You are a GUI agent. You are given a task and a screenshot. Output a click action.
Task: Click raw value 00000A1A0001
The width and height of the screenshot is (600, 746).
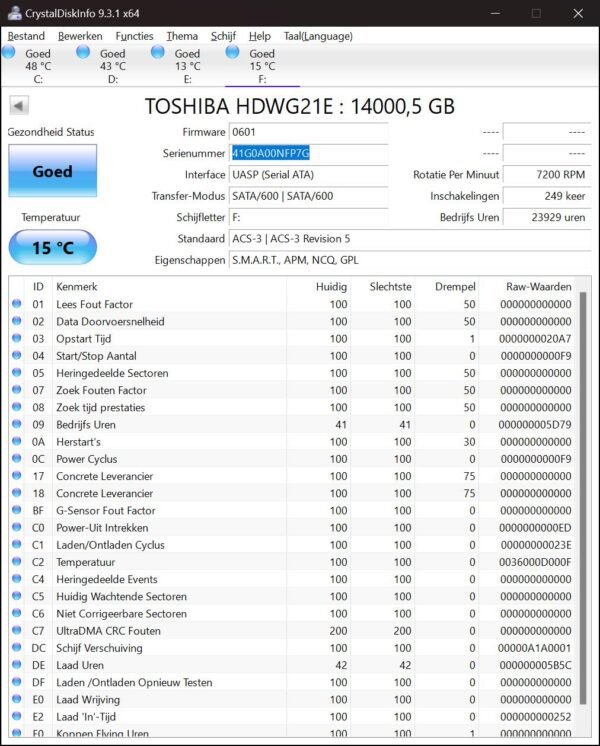pos(534,648)
